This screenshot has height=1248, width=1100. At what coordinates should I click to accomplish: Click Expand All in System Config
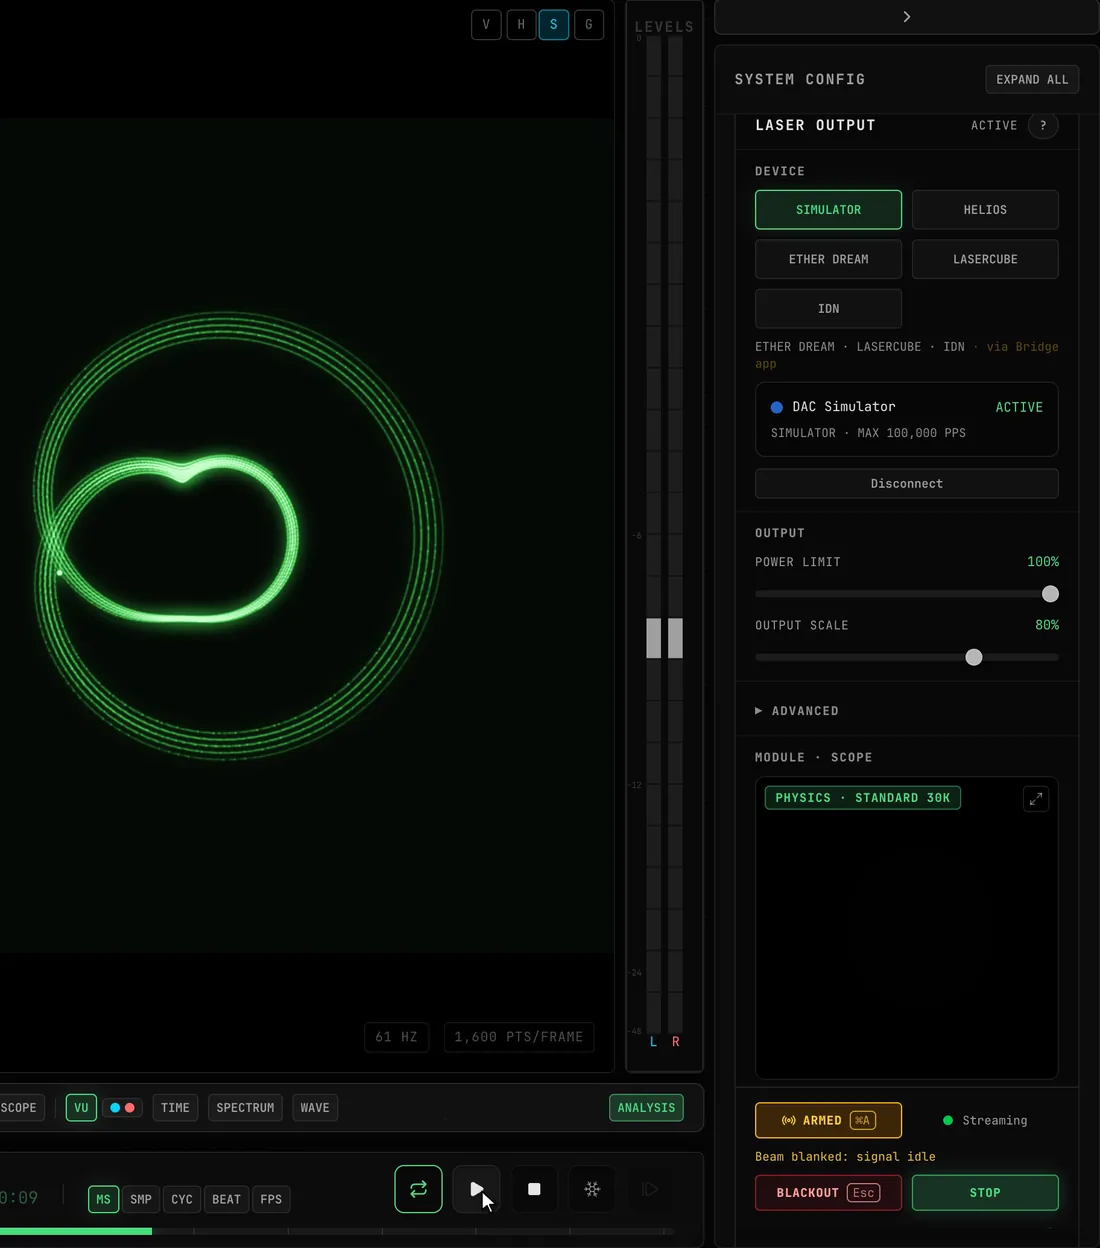point(1032,80)
